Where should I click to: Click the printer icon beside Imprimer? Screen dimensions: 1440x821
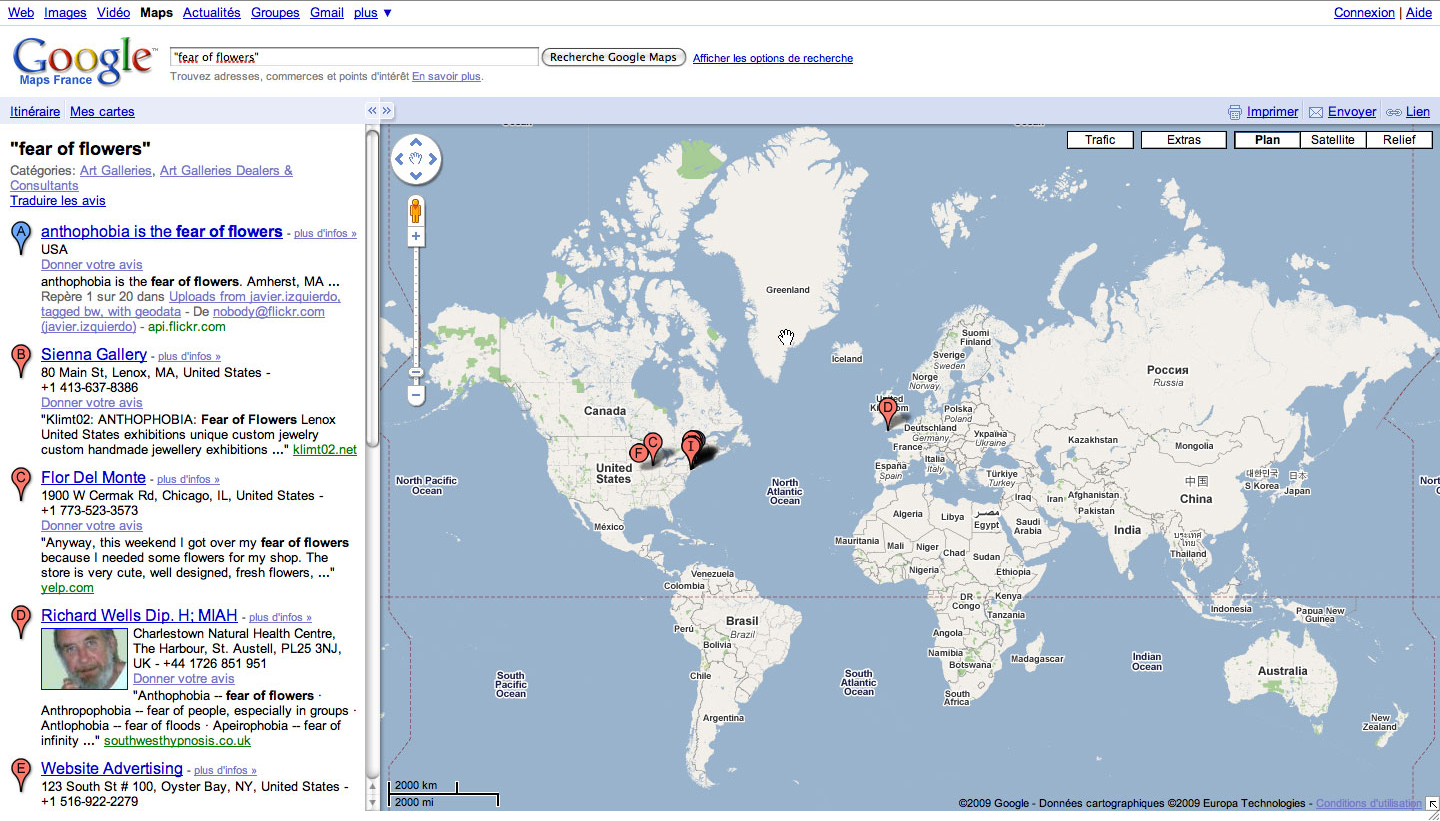[1235, 112]
